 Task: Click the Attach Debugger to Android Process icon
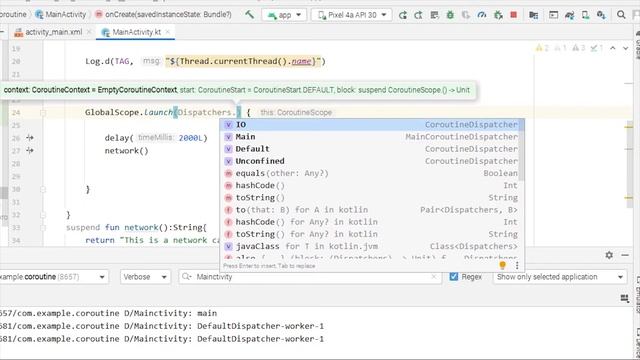pos(498,15)
